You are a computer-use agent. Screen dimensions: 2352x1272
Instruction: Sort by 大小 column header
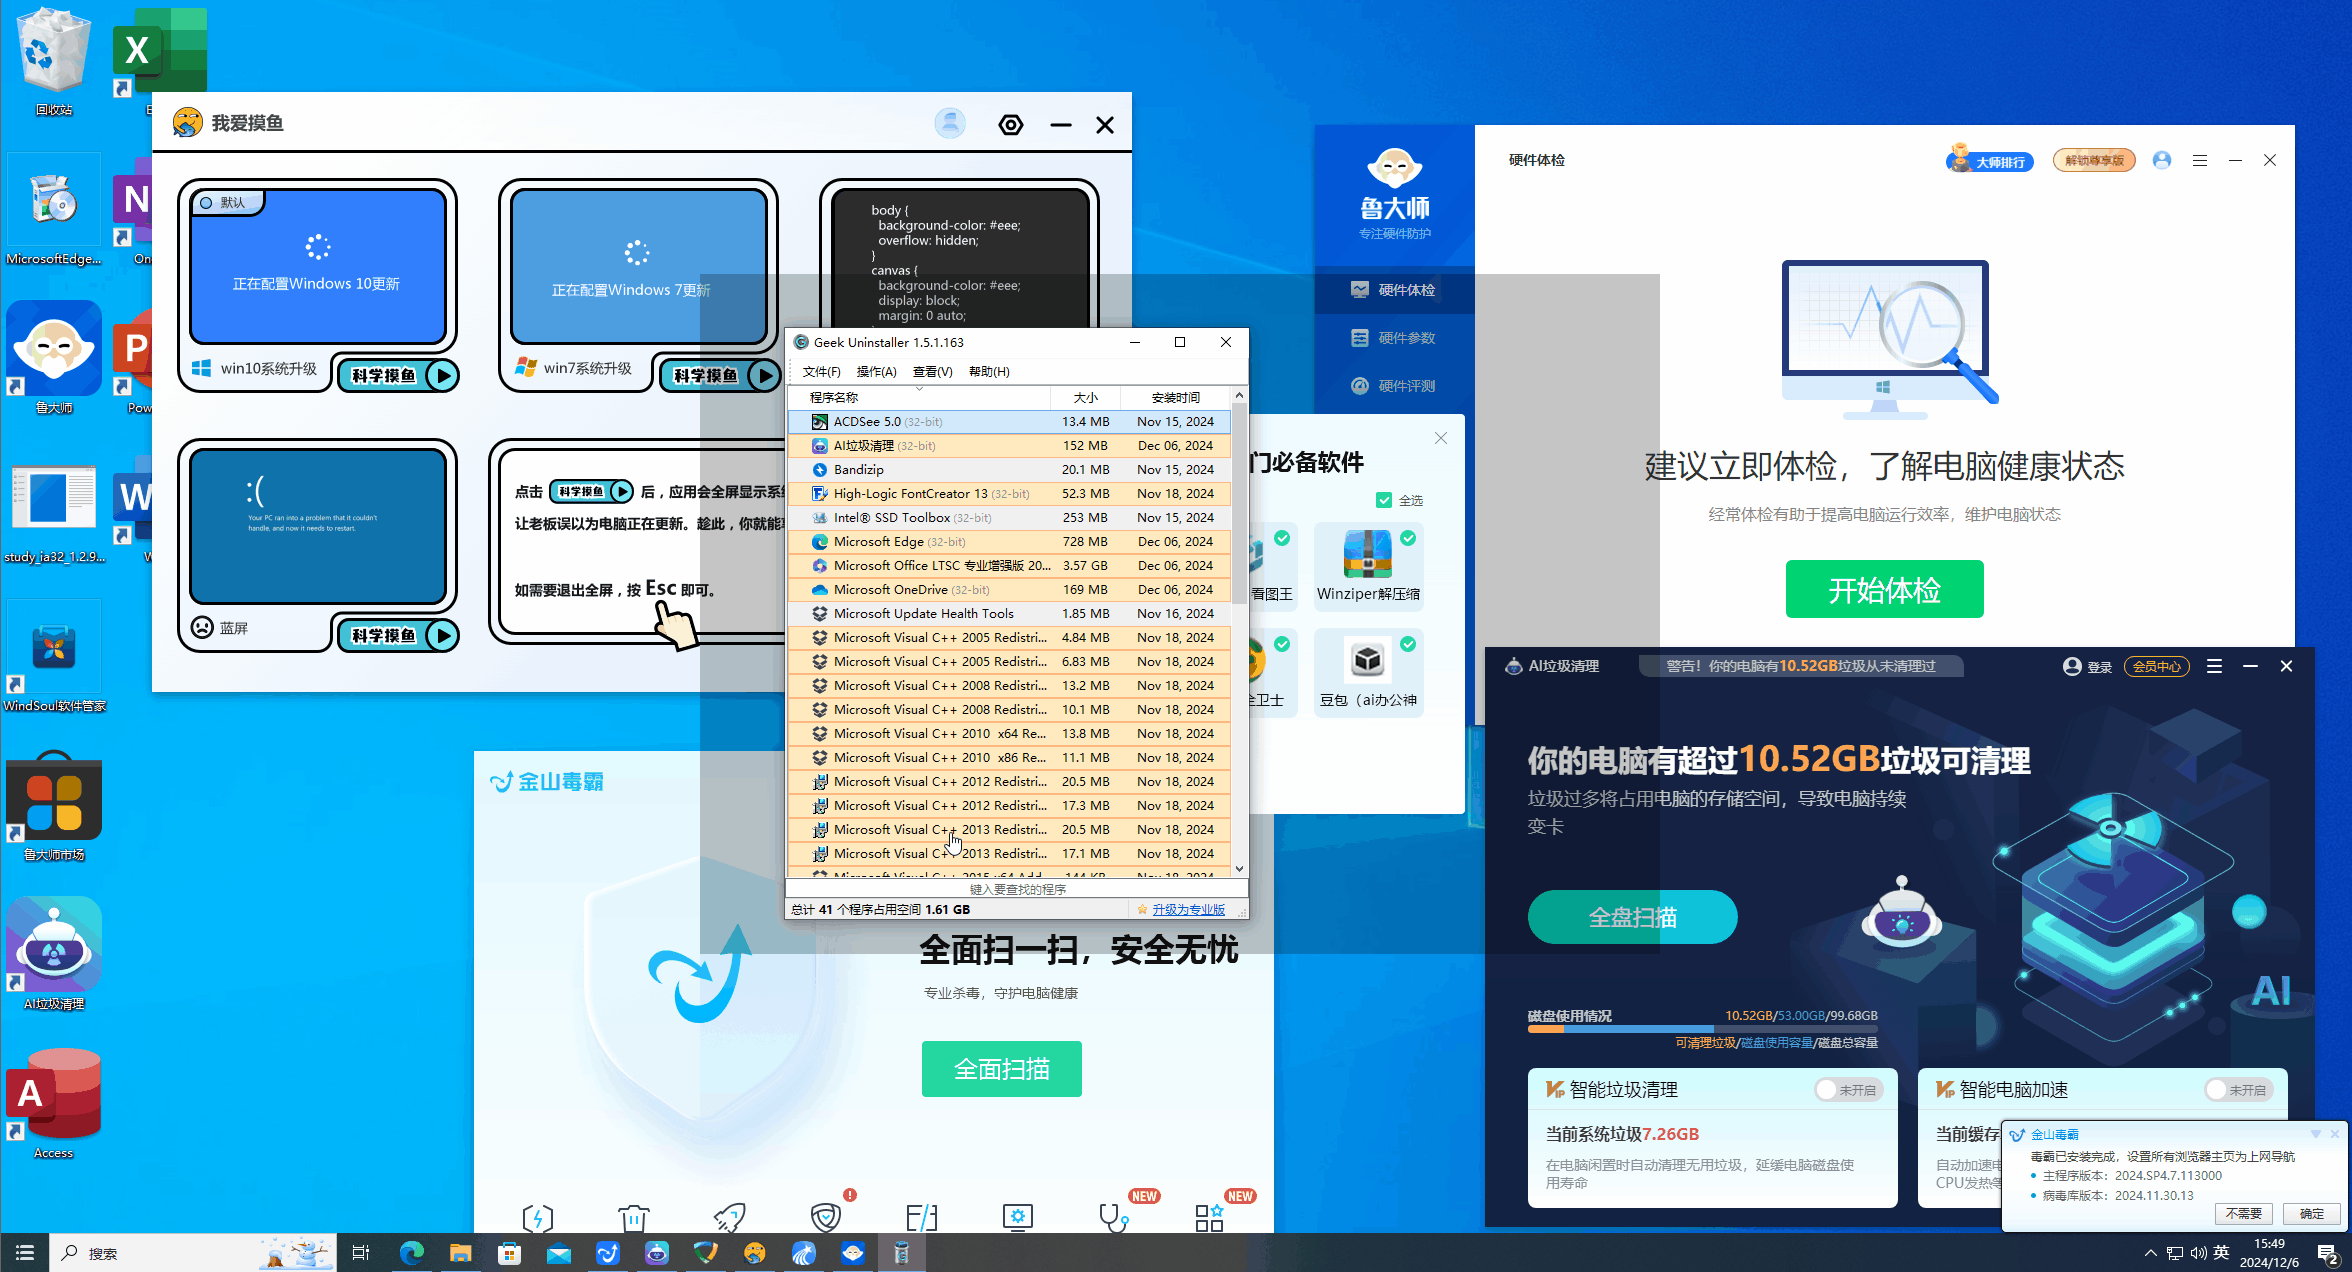tap(1086, 397)
